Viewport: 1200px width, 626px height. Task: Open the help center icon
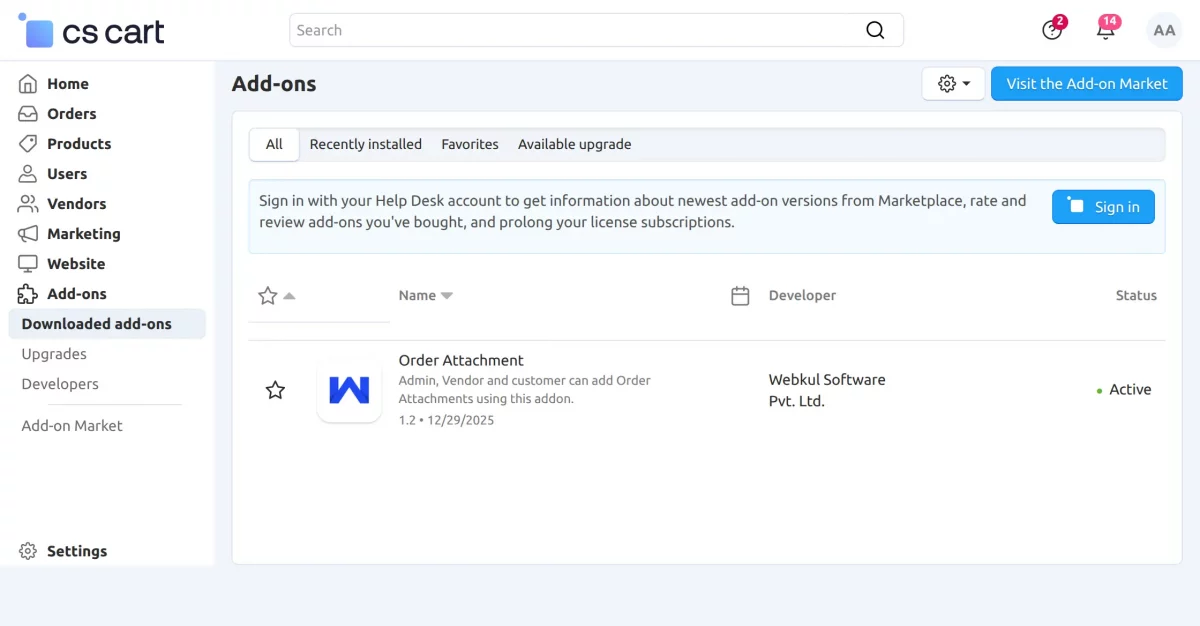(x=1052, y=30)
